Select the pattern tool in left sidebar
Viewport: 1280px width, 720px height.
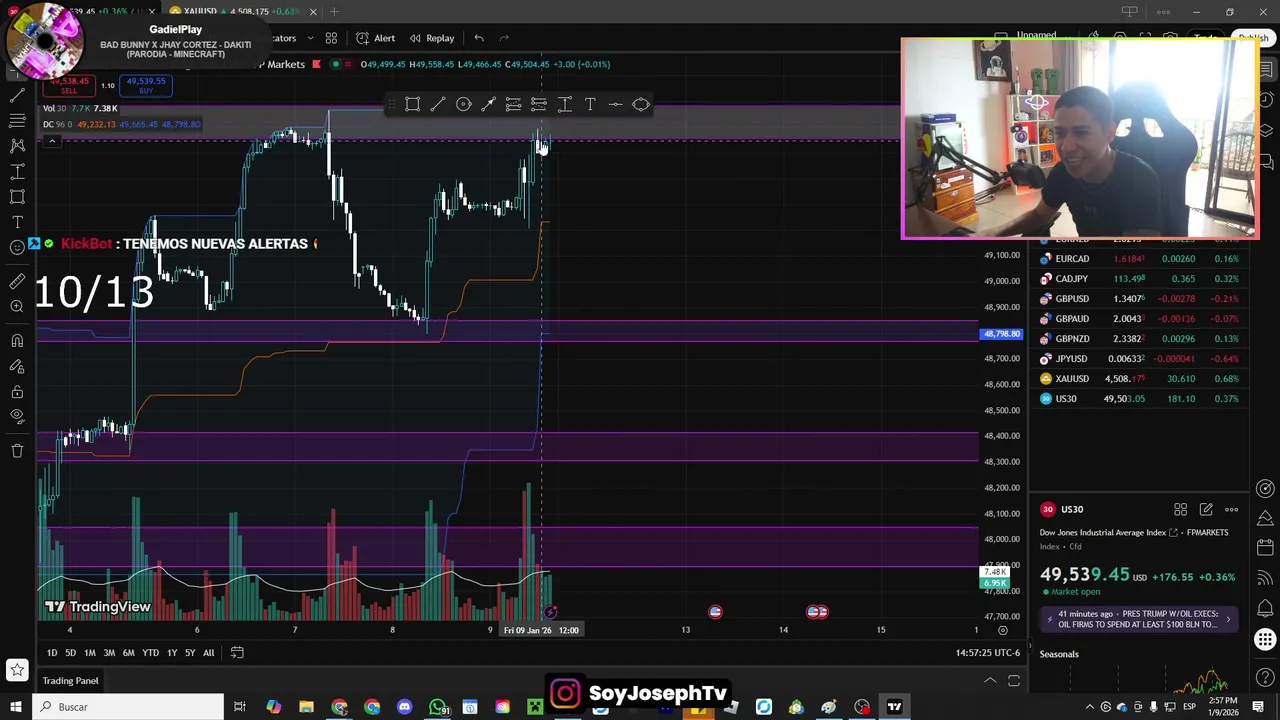[x=17, y=146]
